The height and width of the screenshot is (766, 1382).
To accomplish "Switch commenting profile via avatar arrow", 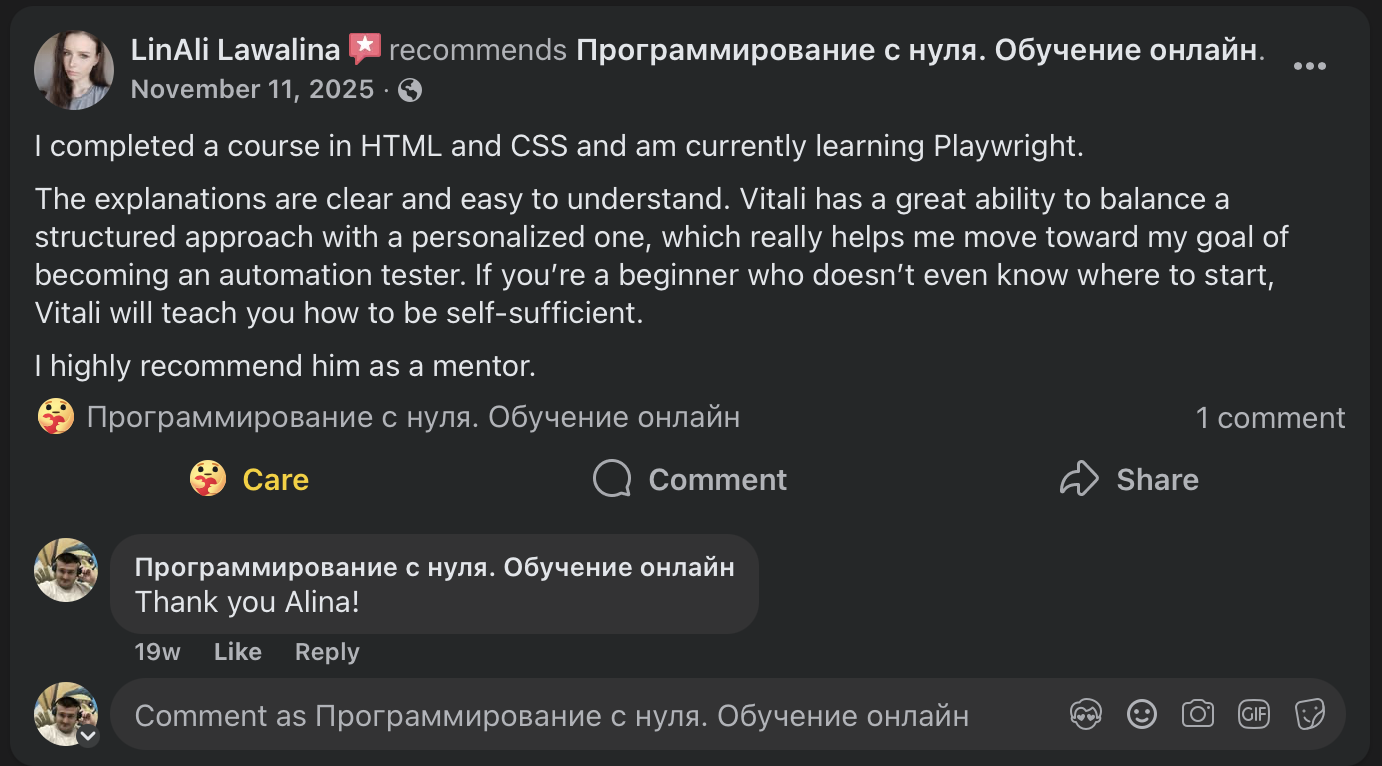I will [88, 737].
